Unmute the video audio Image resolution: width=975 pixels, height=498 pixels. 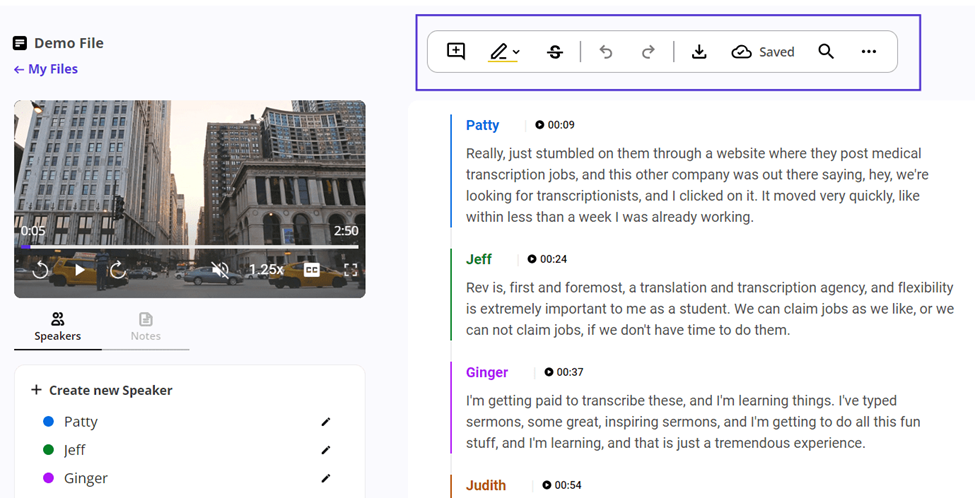click(x=219, y=270)
